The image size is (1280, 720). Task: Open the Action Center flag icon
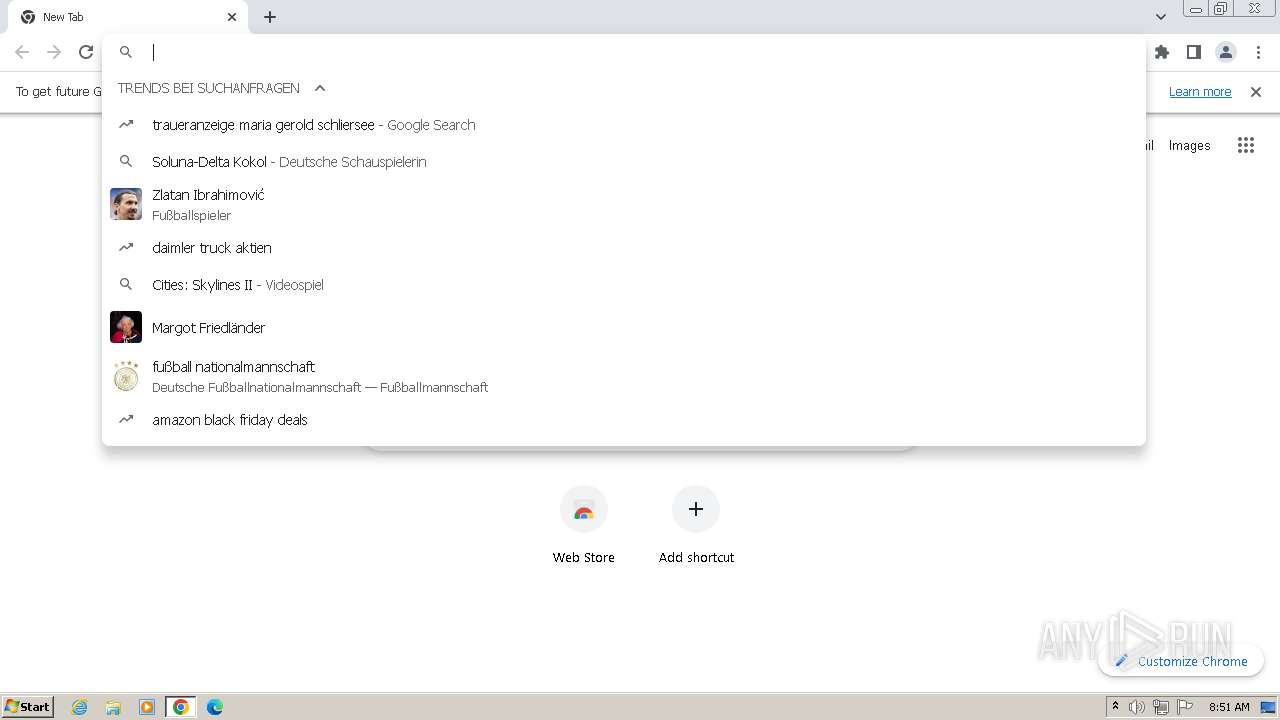coord(1185,707)
